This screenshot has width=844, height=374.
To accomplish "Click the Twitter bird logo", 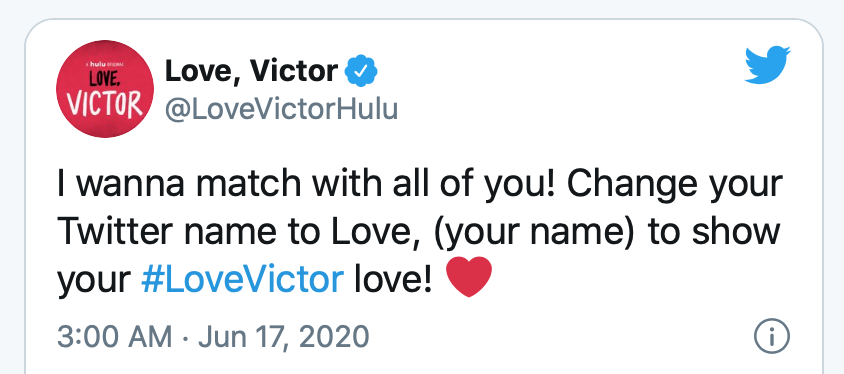I will (768, 65).
